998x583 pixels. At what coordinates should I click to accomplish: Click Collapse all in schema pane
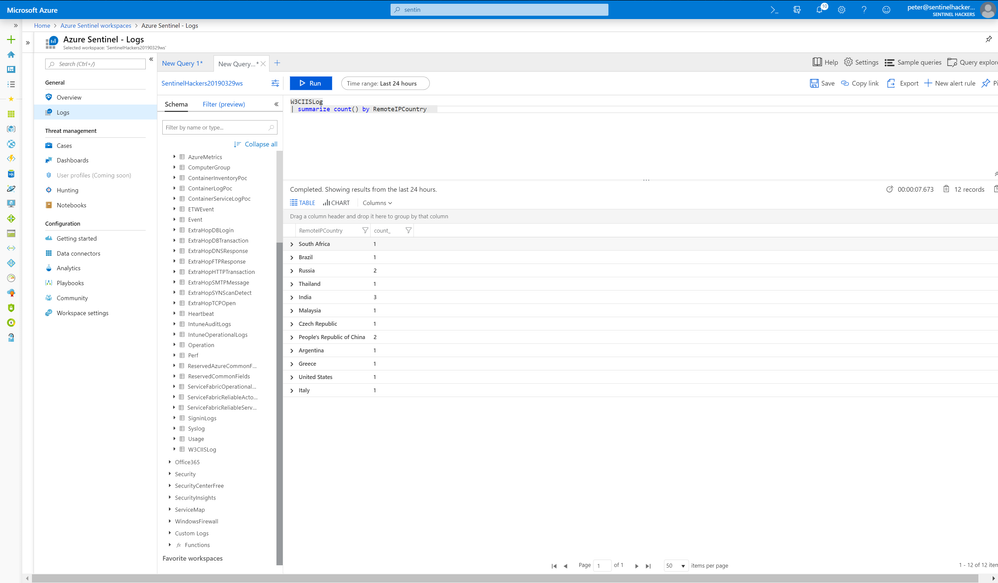(x=256, y=144)
